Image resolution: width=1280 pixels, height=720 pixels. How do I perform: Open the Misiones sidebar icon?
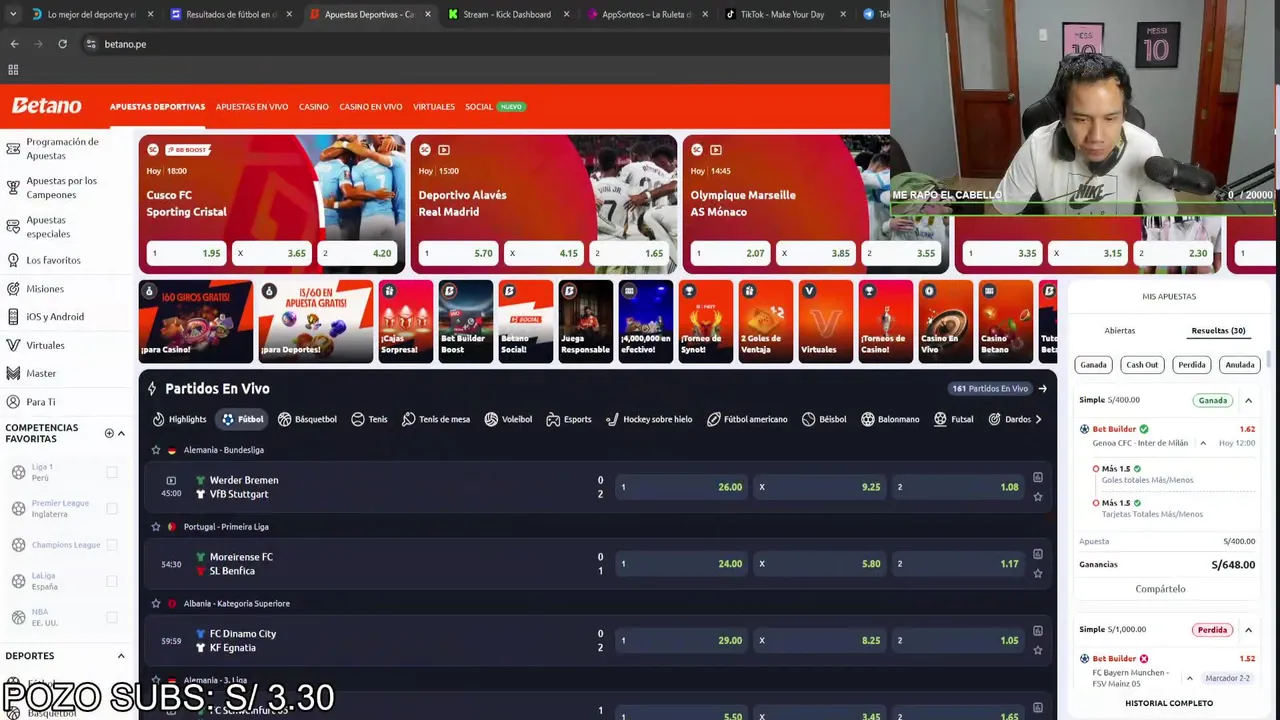click(x=13, y=289)
